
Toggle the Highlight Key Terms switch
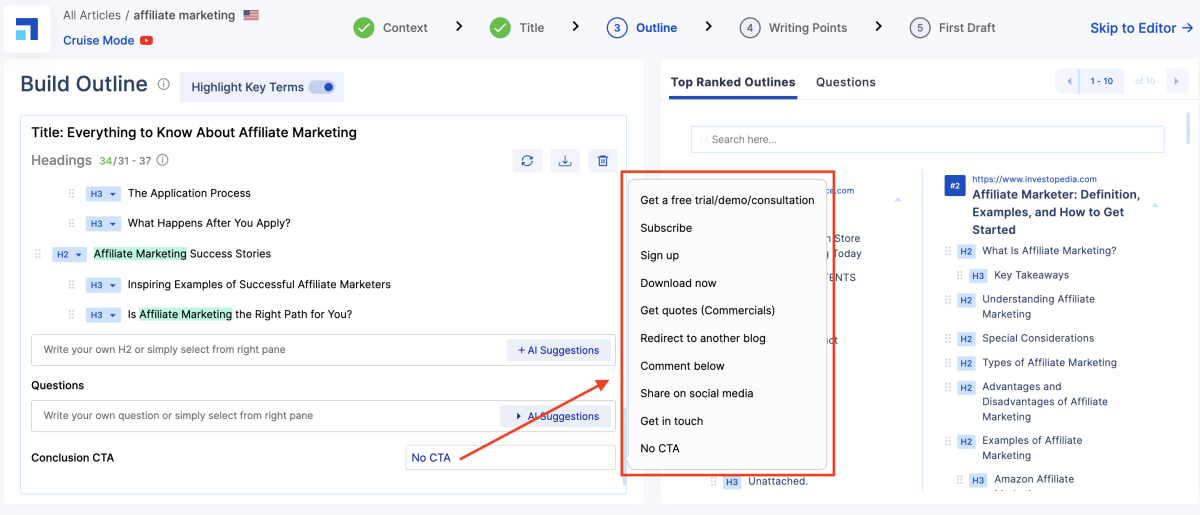tap(322, 87)
